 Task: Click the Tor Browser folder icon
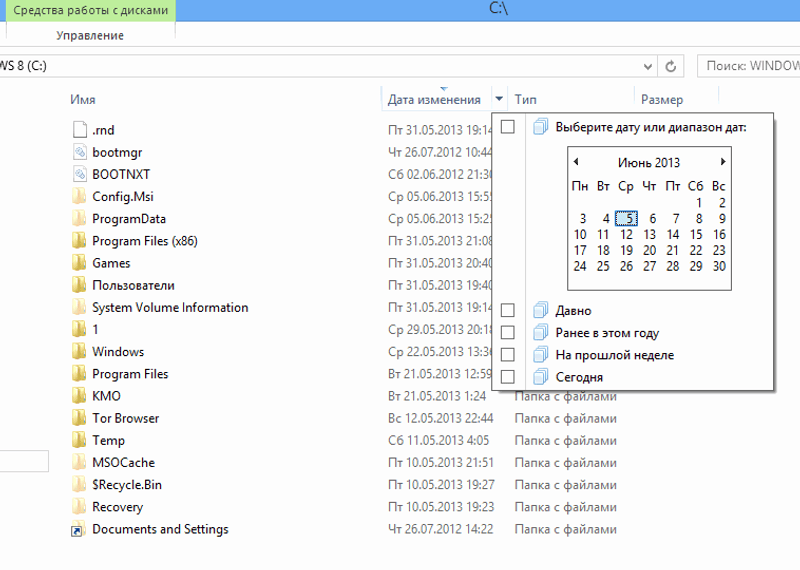[x=79, y=418]
